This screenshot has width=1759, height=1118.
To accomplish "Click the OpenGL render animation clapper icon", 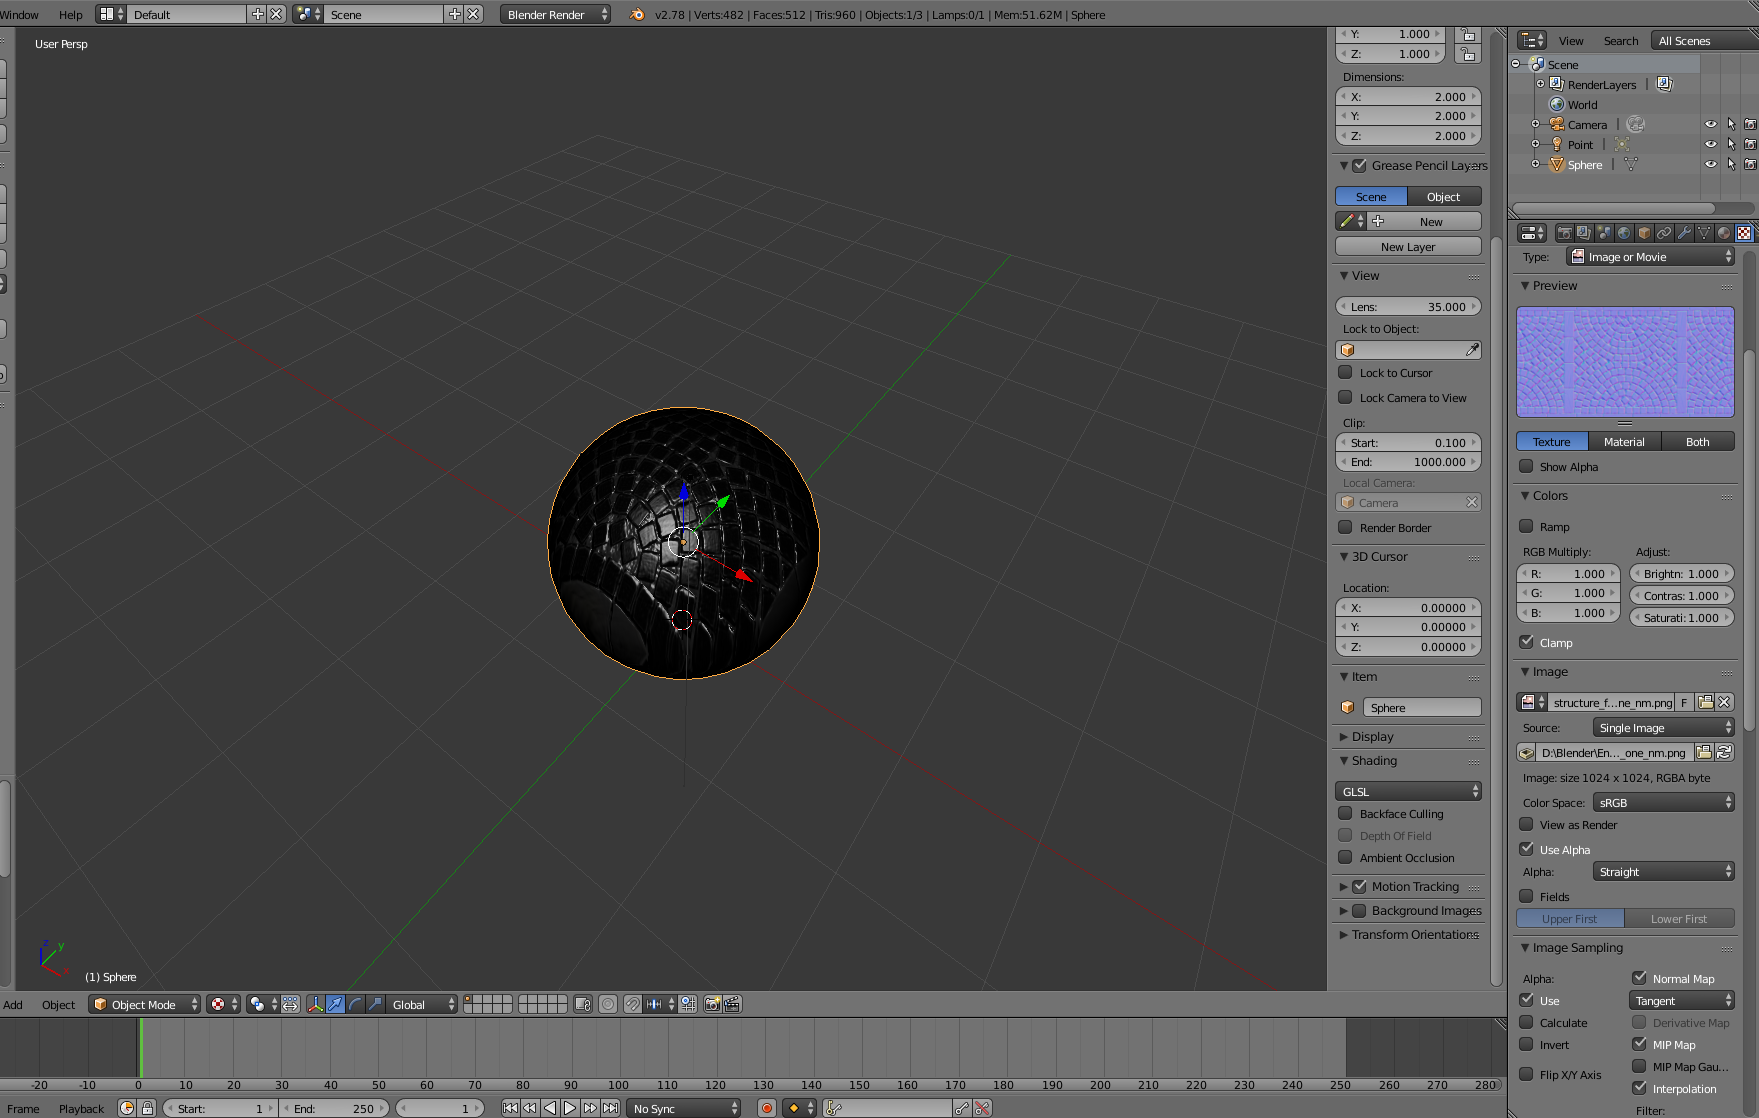I will pyautogui.click(x=732, y=1004).
